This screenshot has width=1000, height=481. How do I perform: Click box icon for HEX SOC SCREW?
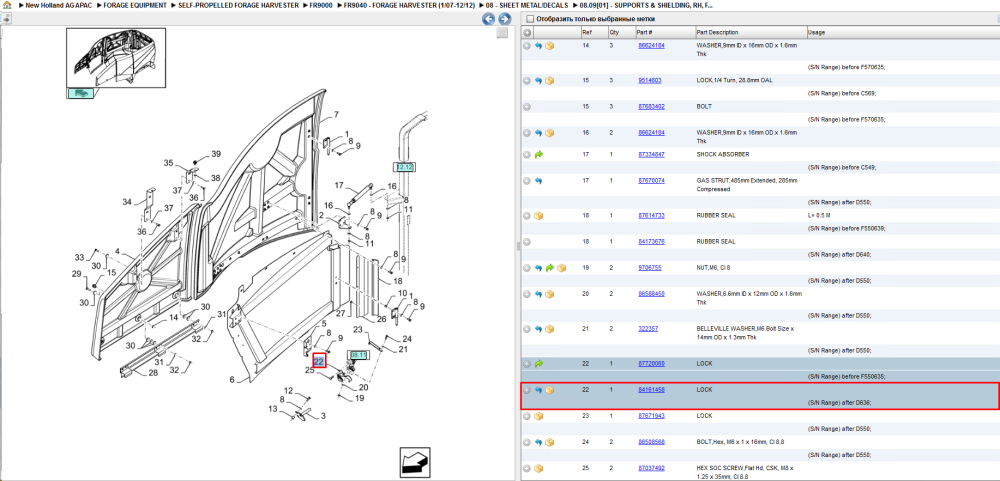point(538,468)
